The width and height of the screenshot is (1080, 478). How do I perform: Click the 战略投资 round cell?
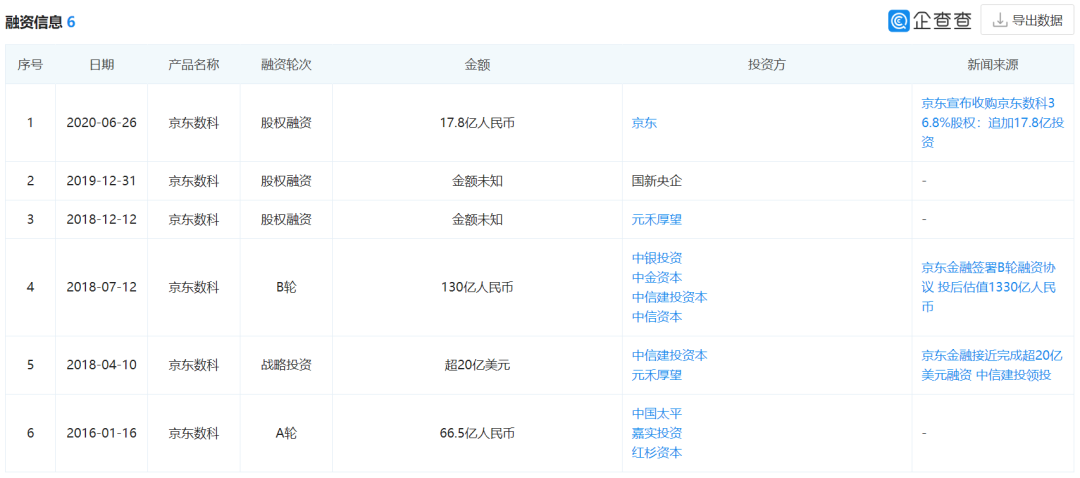286,365
